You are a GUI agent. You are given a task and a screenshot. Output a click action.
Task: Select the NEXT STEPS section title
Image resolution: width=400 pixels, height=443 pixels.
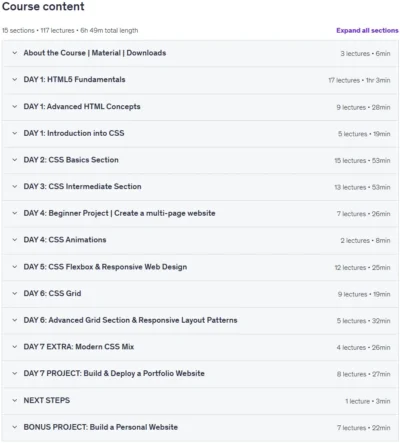[47, 400]
